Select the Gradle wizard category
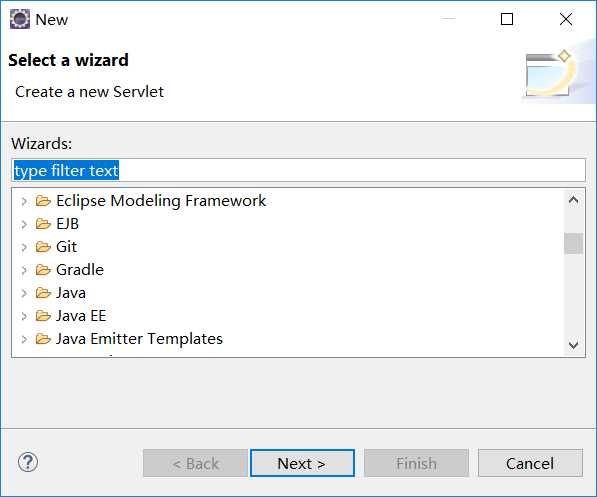597x497 pixels. pyautogui.click(x=80, y=270)
